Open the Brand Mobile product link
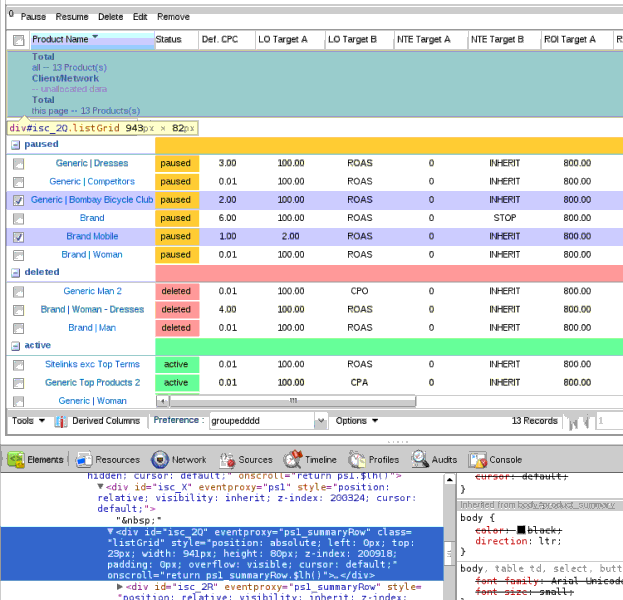Viewport: 623px width, 600px height. (92, 236)
